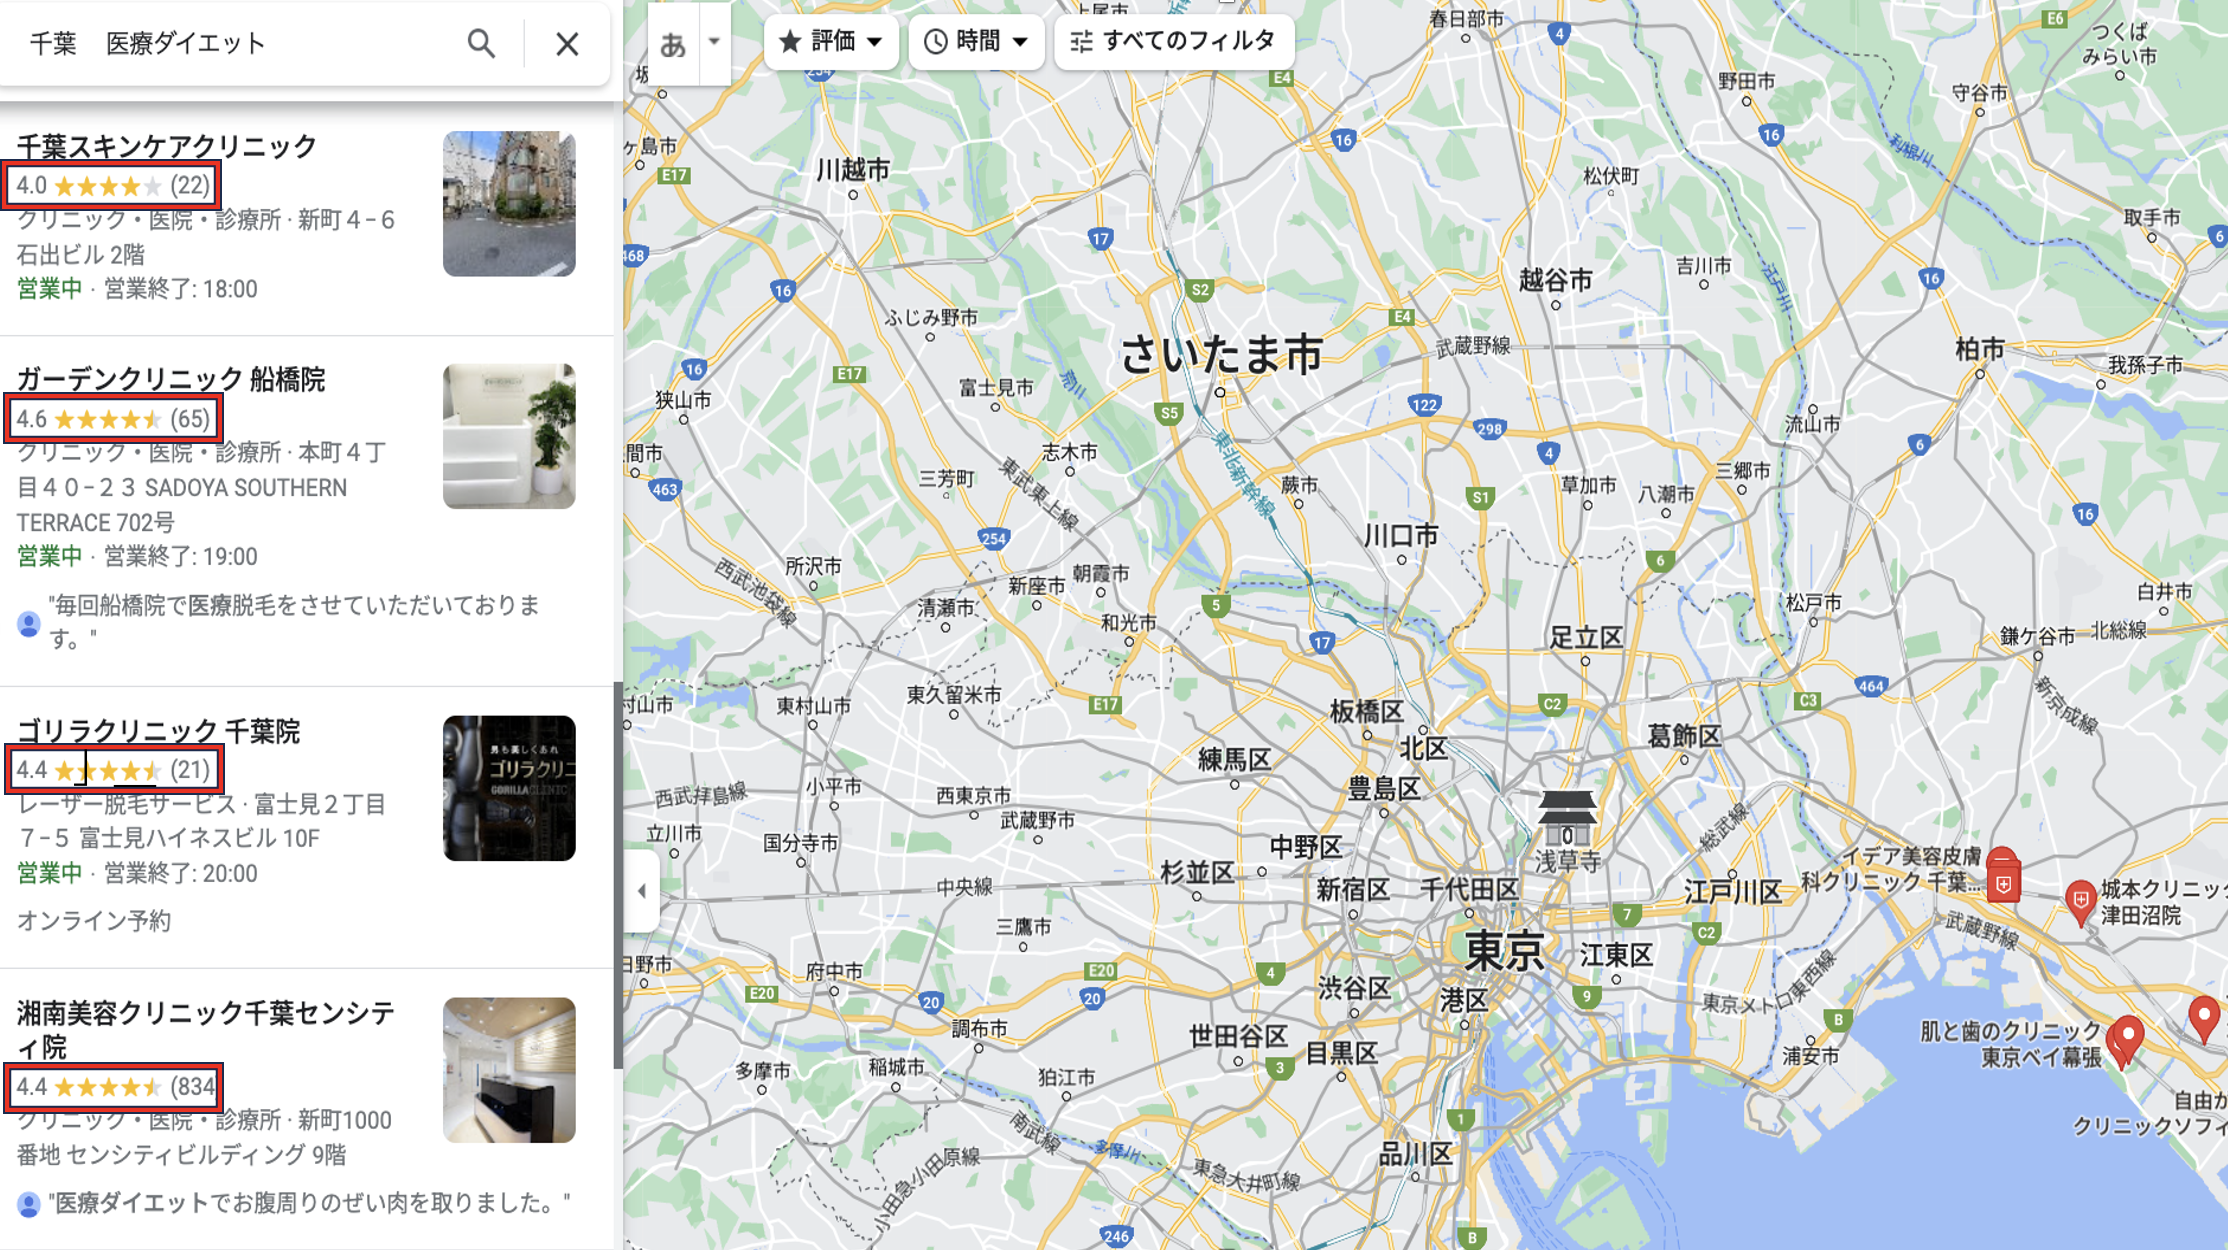Click the 所沢市 label on map

[x=813, y=566]
